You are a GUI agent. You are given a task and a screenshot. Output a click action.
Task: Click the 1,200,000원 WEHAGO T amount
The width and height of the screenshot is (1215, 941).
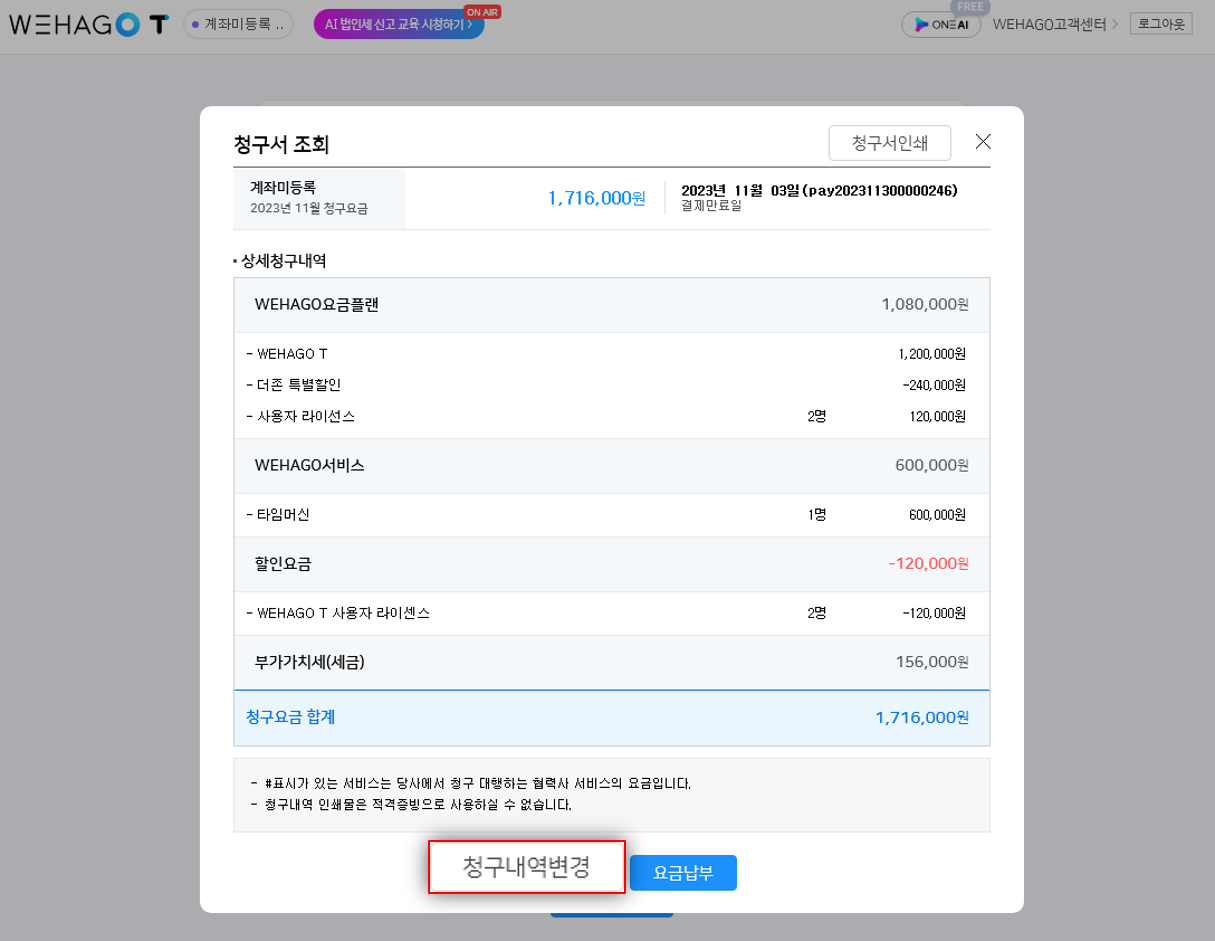point(932,354)
